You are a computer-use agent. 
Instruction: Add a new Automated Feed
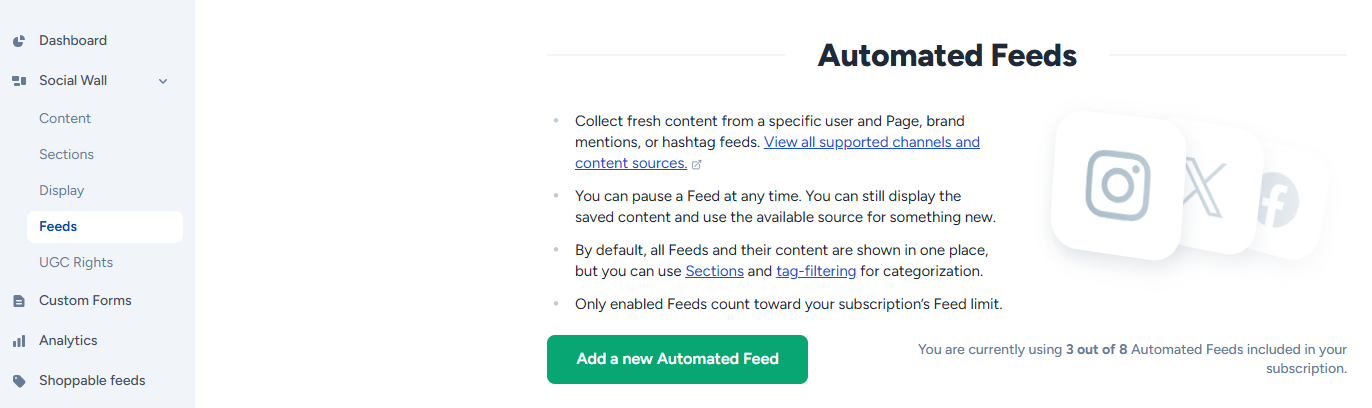tap(677, 359)
